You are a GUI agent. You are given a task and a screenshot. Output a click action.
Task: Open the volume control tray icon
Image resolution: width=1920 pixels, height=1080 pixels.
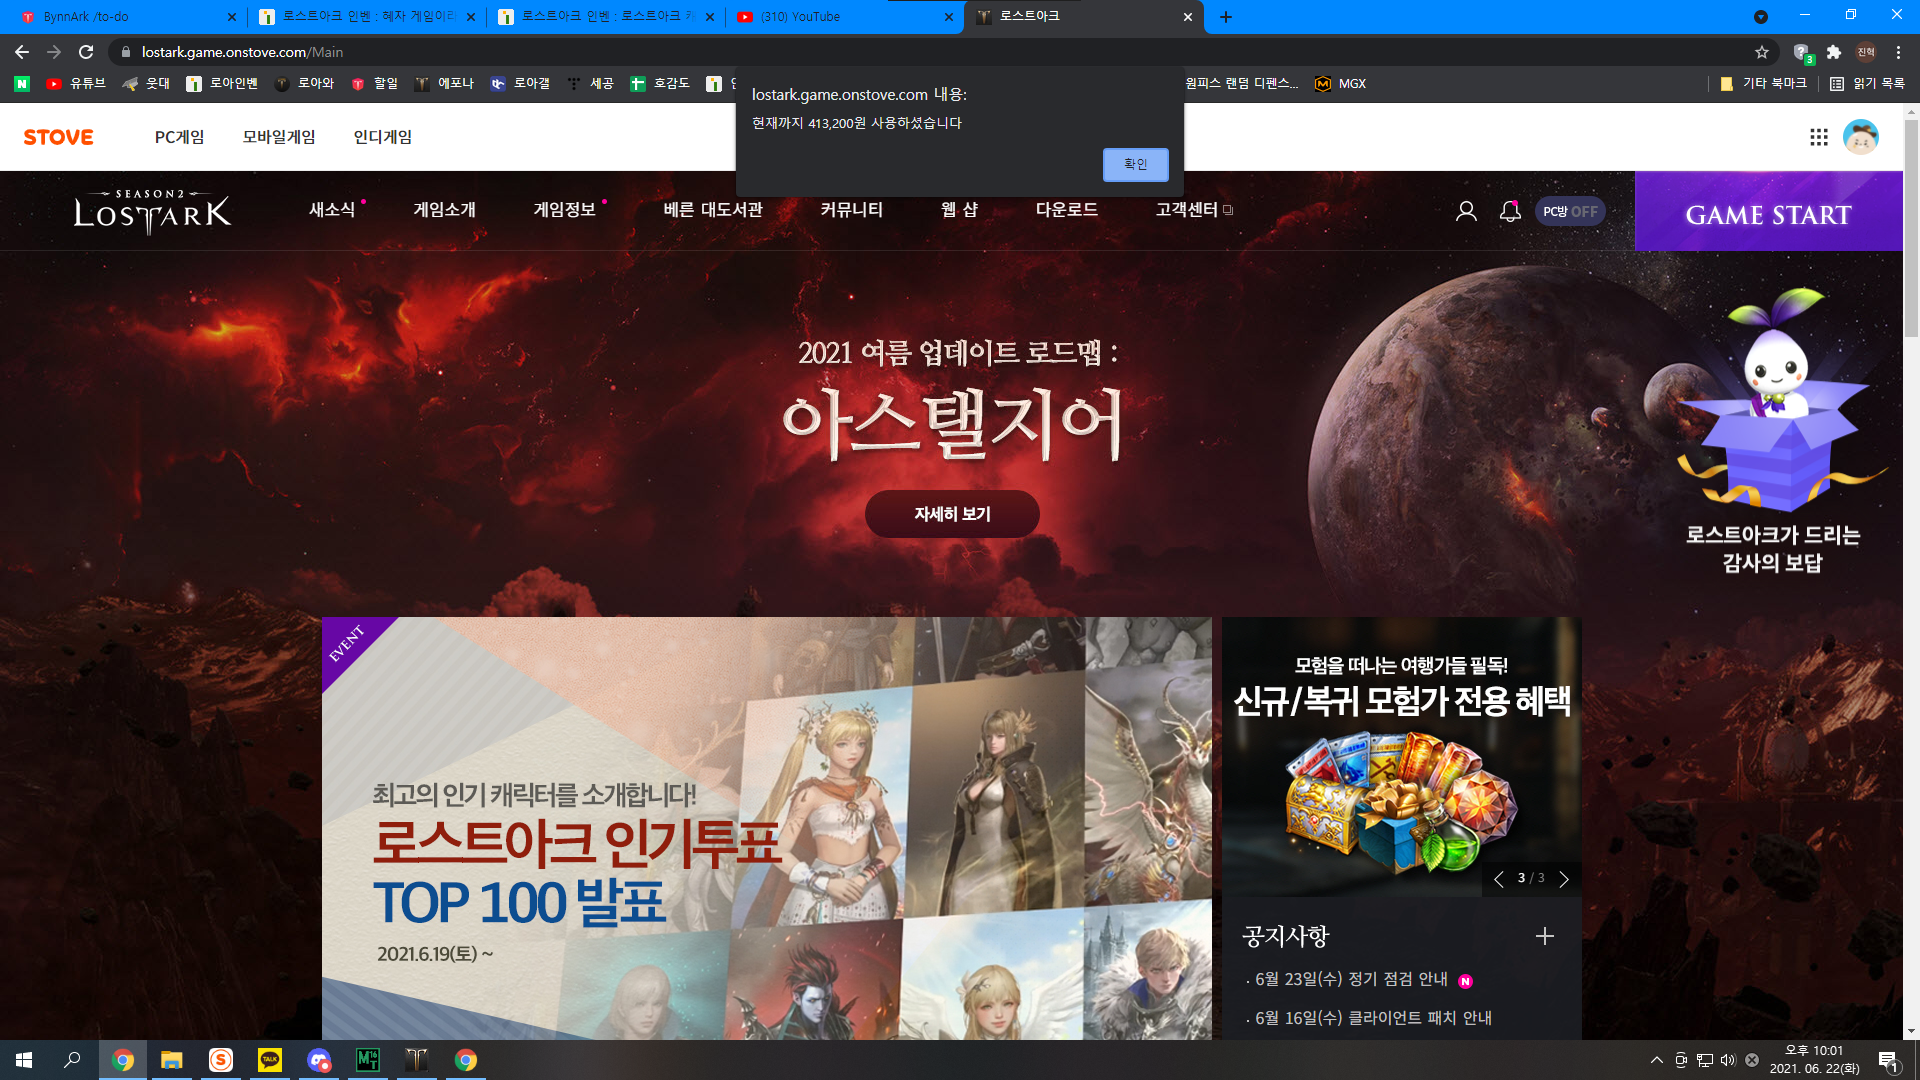point(1728,1060)
